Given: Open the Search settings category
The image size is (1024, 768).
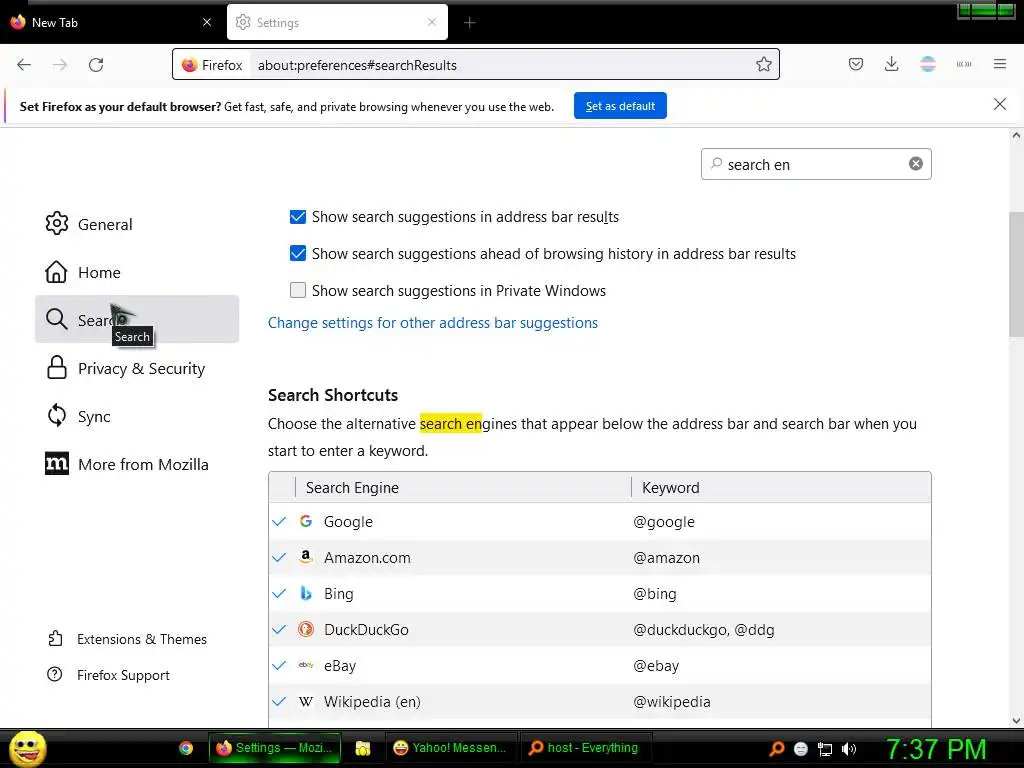Looking at the screenshot, I should 137,319.
